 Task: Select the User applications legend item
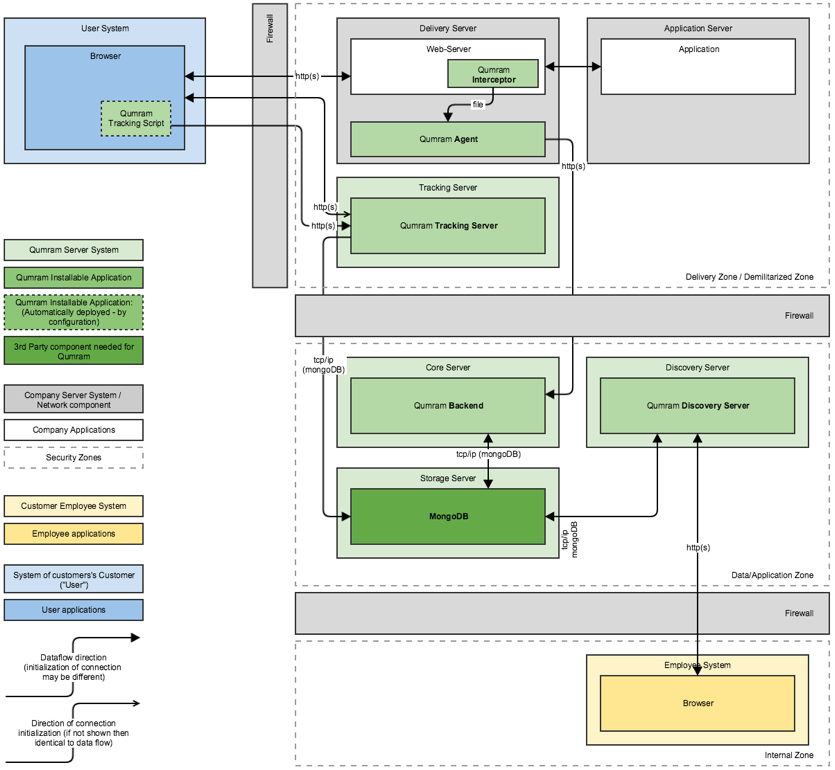74,610
